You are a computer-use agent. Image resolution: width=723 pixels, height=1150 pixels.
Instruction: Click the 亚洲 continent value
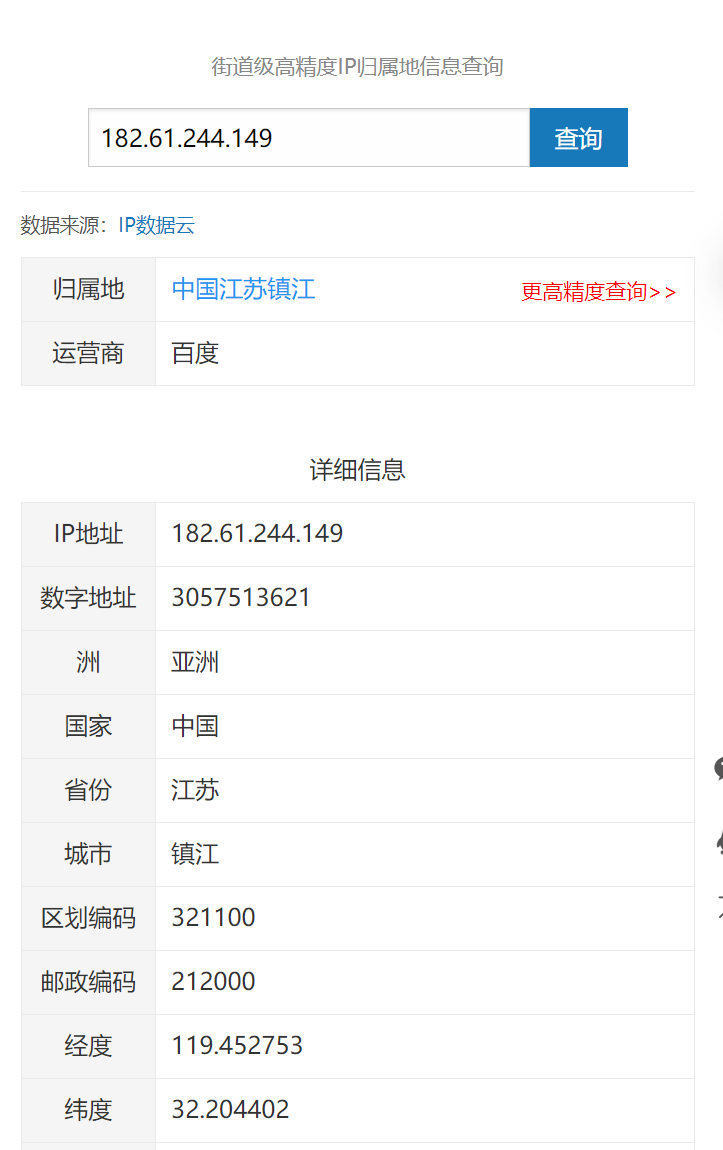[195, 662]
